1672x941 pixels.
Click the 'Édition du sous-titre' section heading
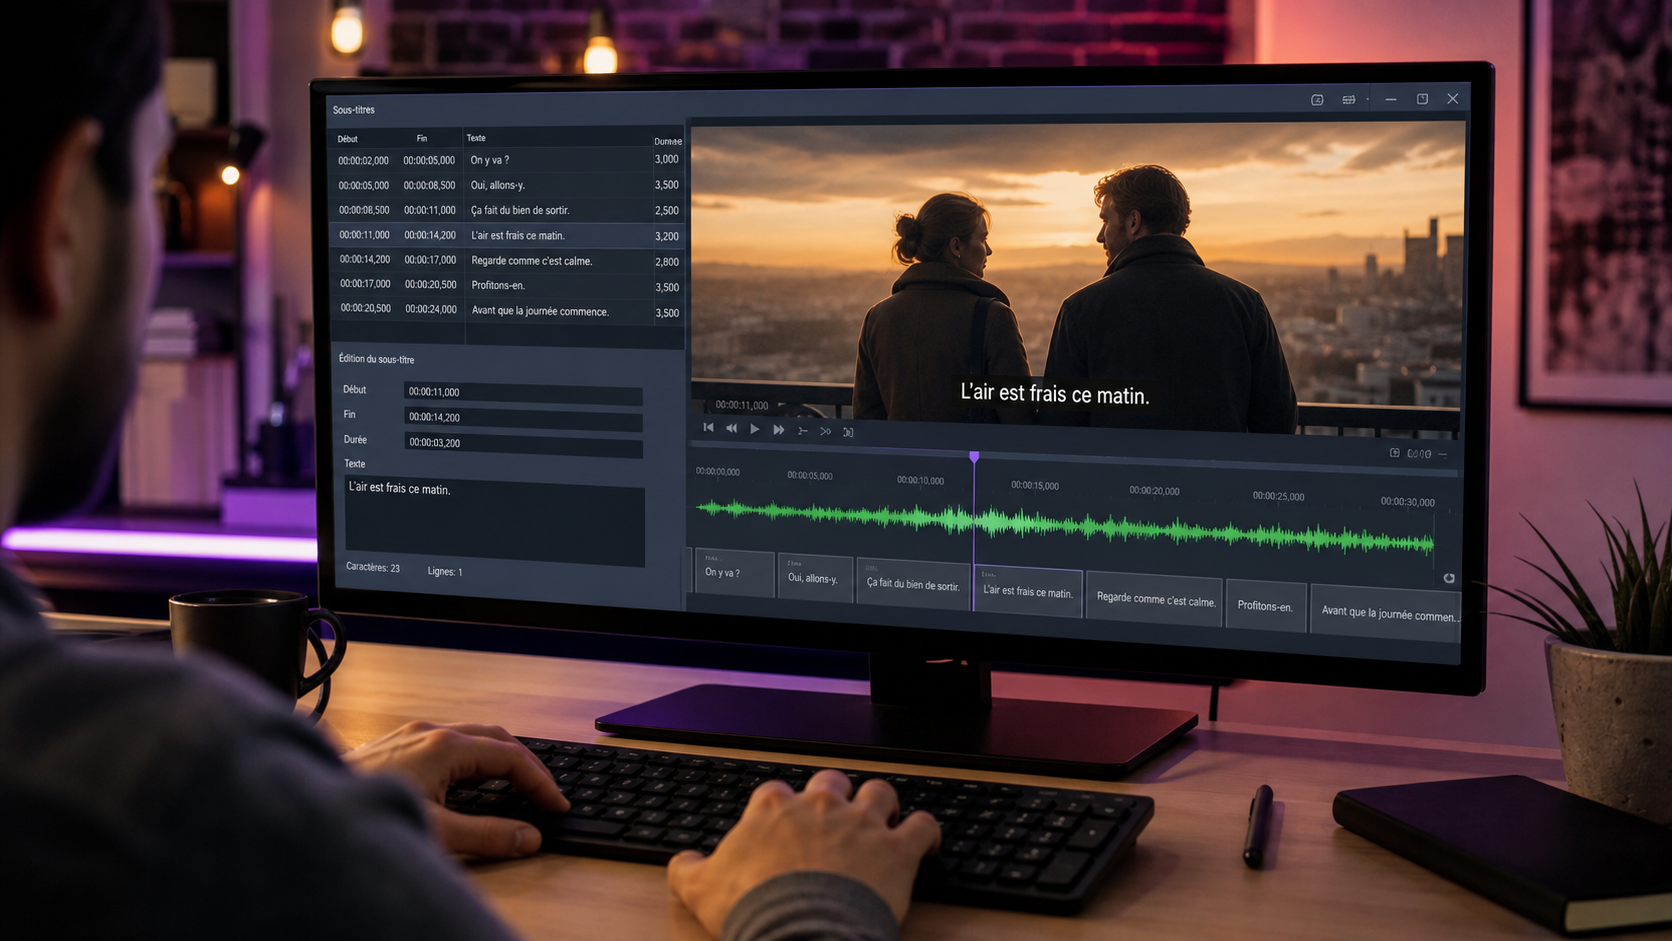[x=376, y=359]
